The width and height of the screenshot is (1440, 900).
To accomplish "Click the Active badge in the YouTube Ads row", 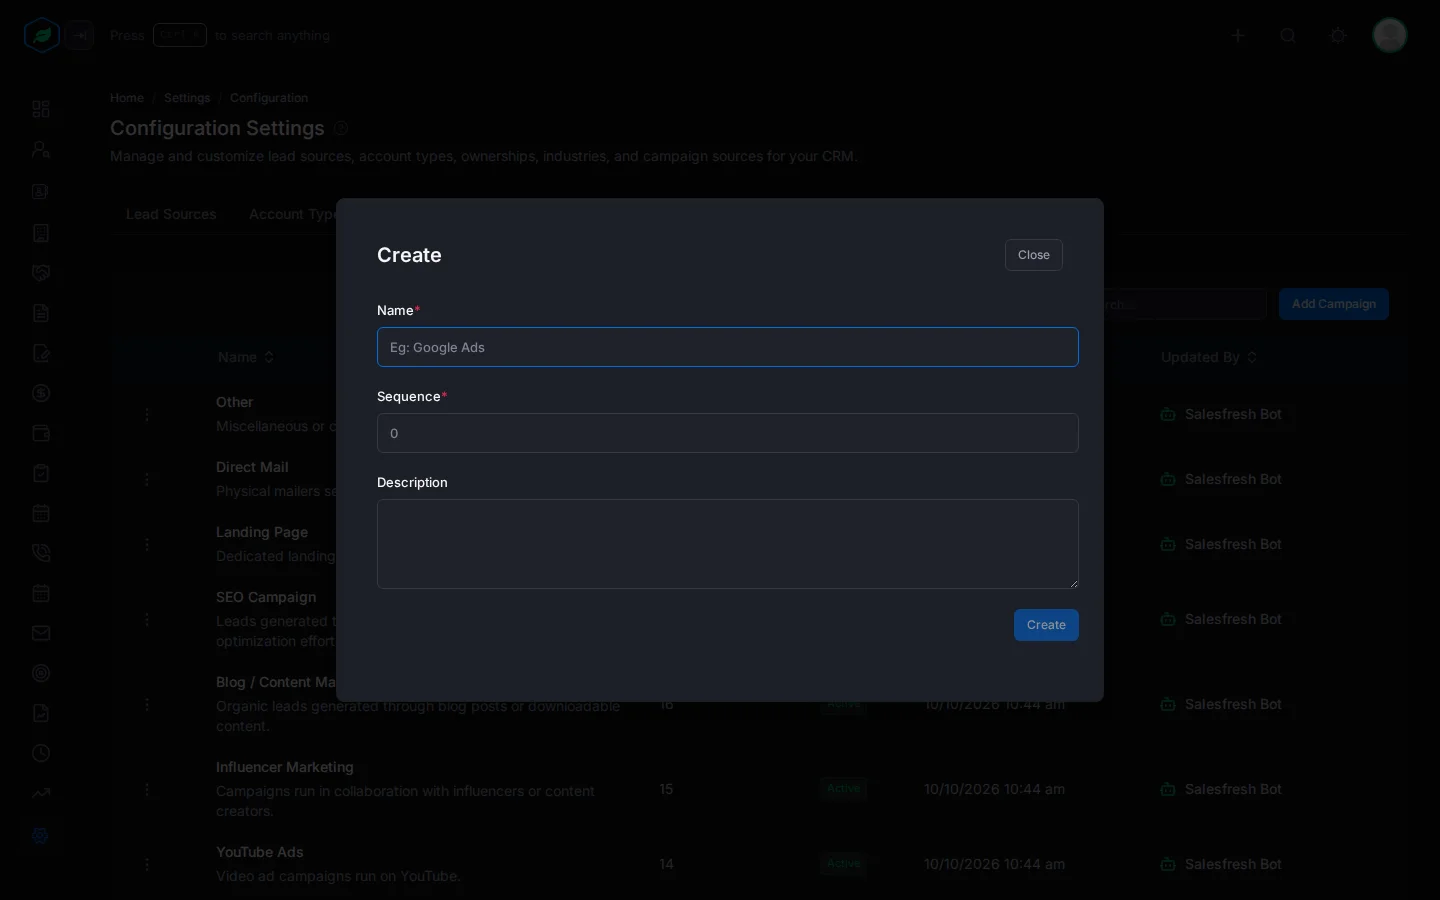I will pos(843,863).
